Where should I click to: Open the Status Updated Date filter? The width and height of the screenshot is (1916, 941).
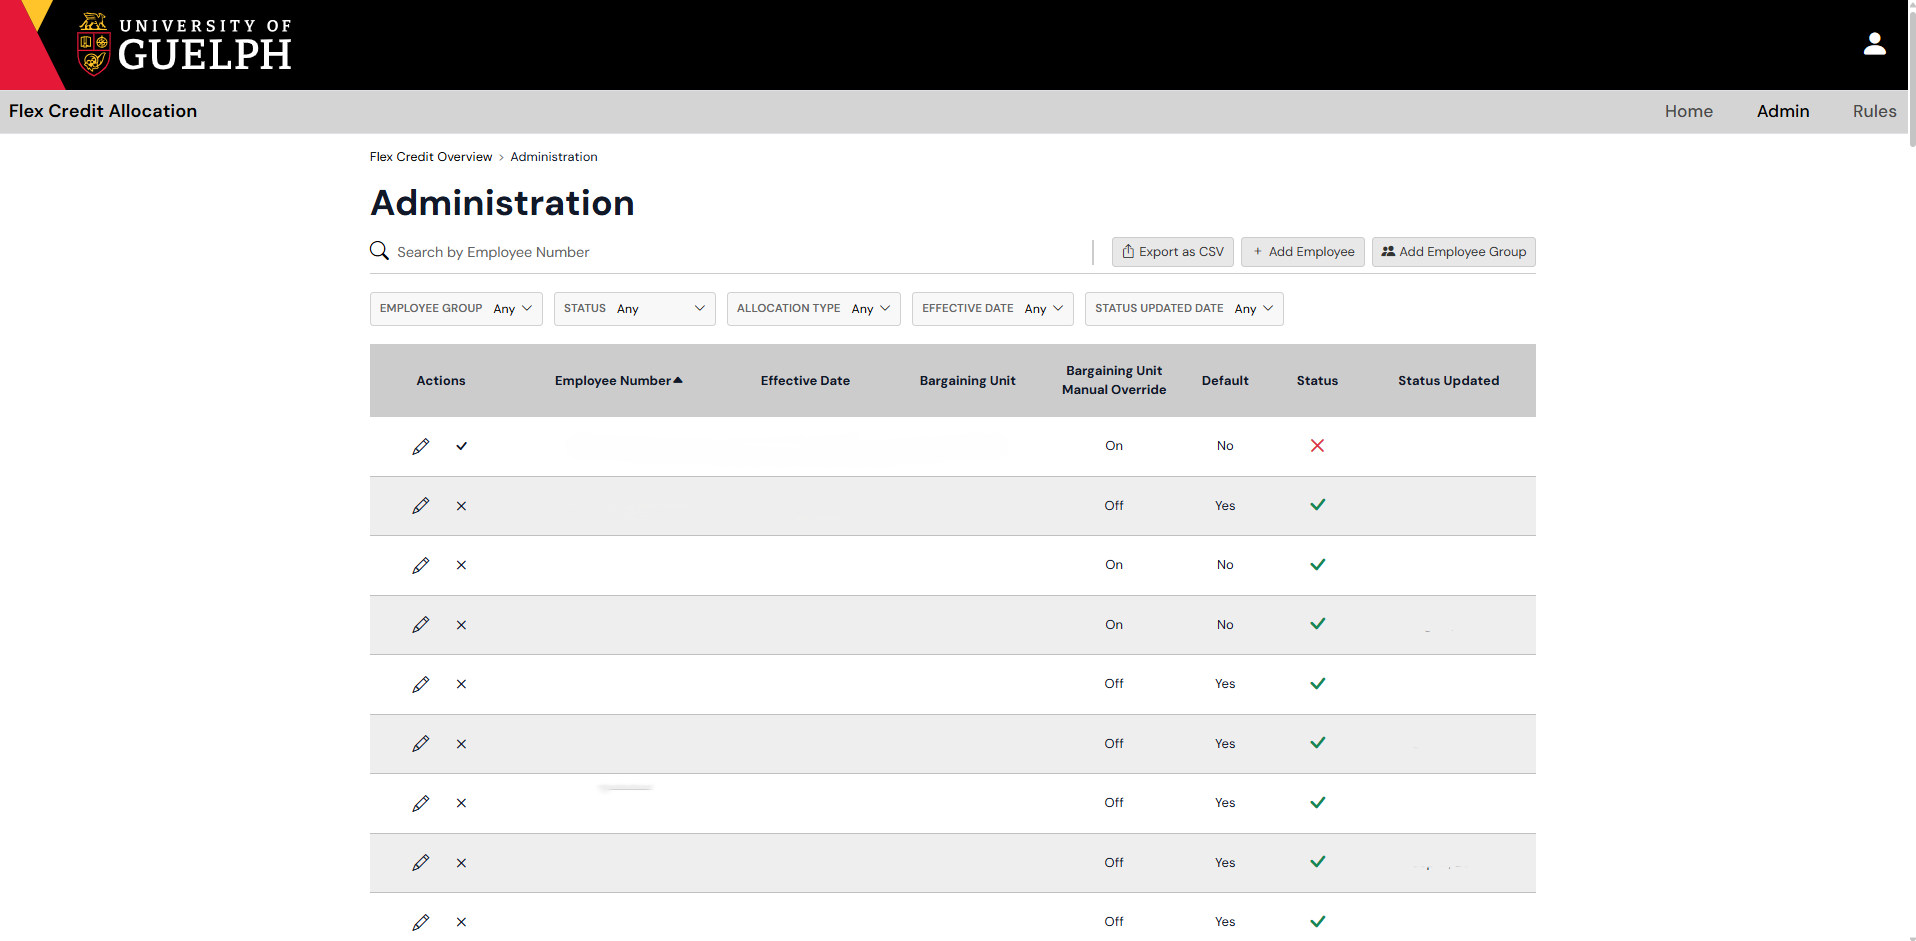coord(1184,308)
